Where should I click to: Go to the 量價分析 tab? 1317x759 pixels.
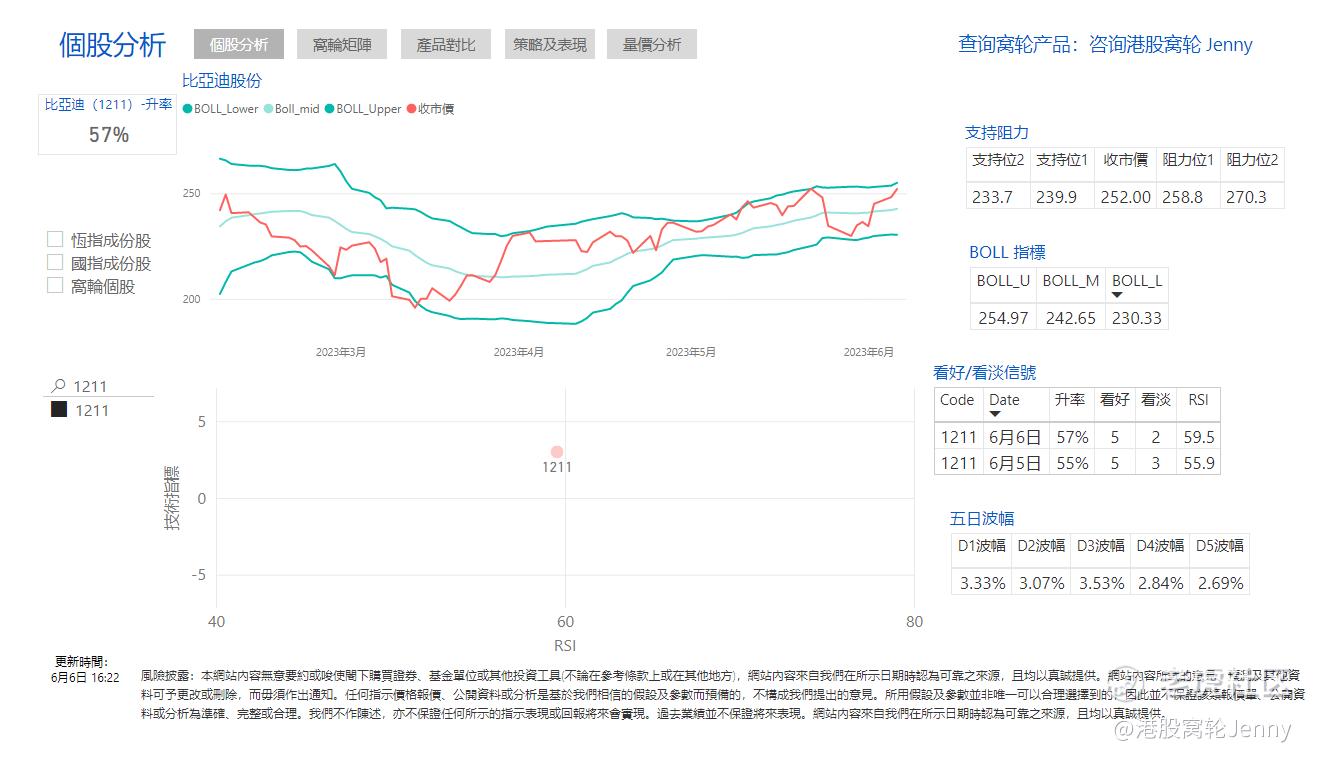pyautogui.click(x=652, y=44)
